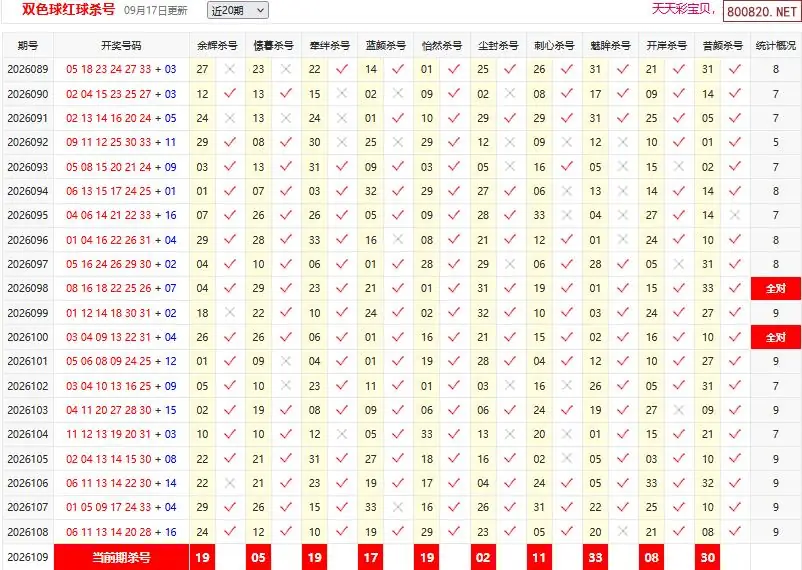Click the period number 2026100 in 期号 column
Viewport: 802px width, 570px height.
point(28,337)
